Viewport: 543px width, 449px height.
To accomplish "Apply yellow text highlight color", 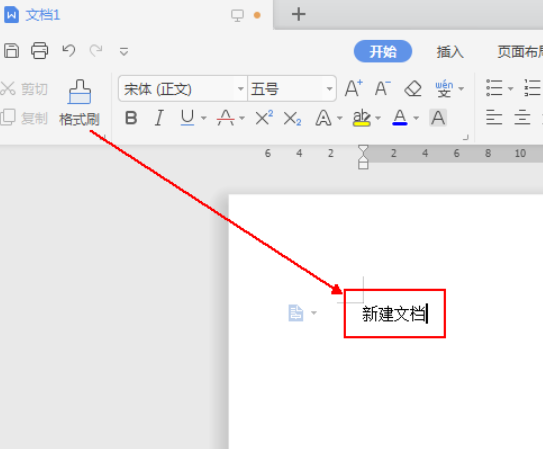I will tap(362, 118).
